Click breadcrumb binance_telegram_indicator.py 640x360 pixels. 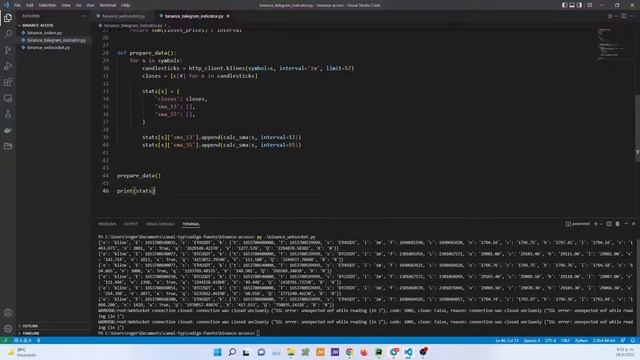click(x=133, y=25)
